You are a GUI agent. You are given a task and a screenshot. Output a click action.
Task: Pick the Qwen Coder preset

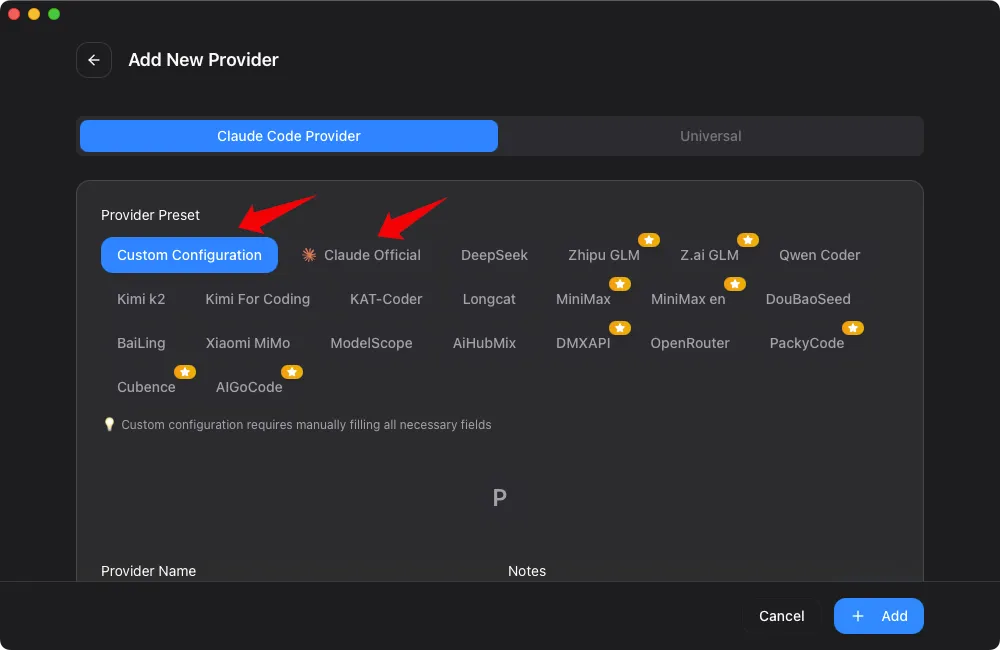[x=819, y=255]
